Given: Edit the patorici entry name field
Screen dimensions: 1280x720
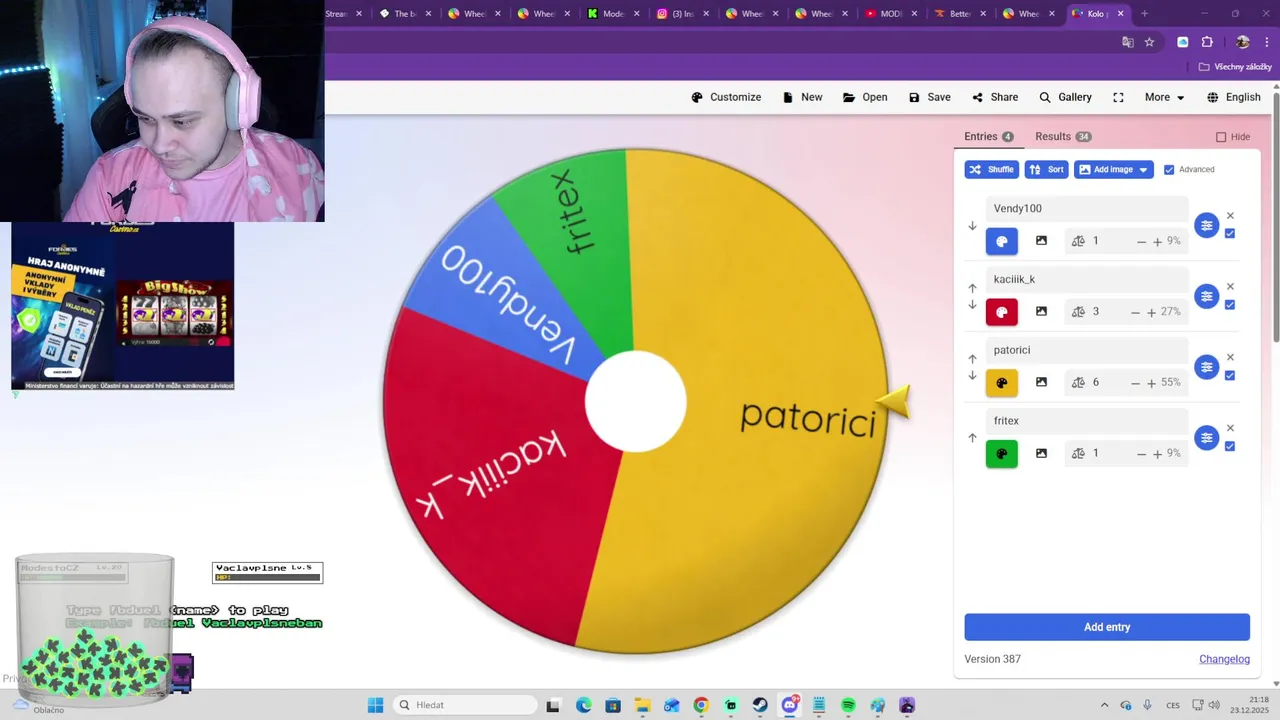Looking at the screenshot, I should coord(1086,350).
